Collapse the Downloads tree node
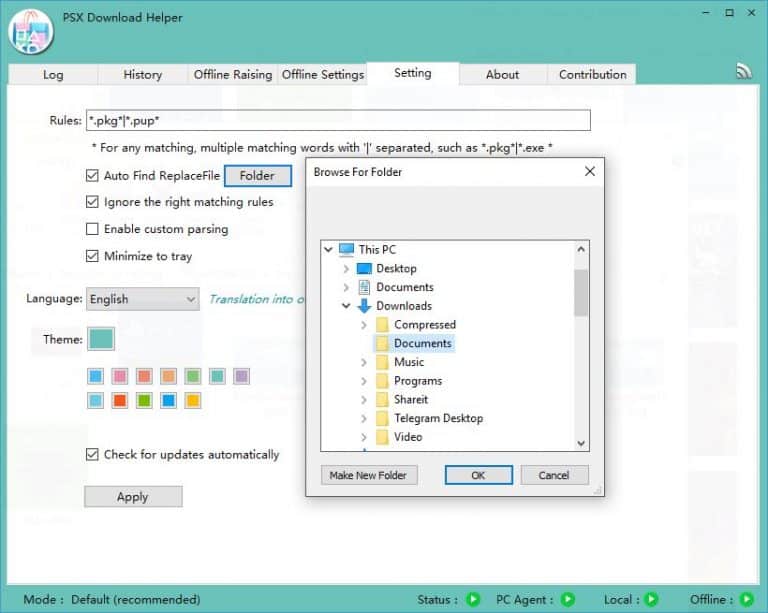Viewport: 768px width, 613px height. (346, 306)
